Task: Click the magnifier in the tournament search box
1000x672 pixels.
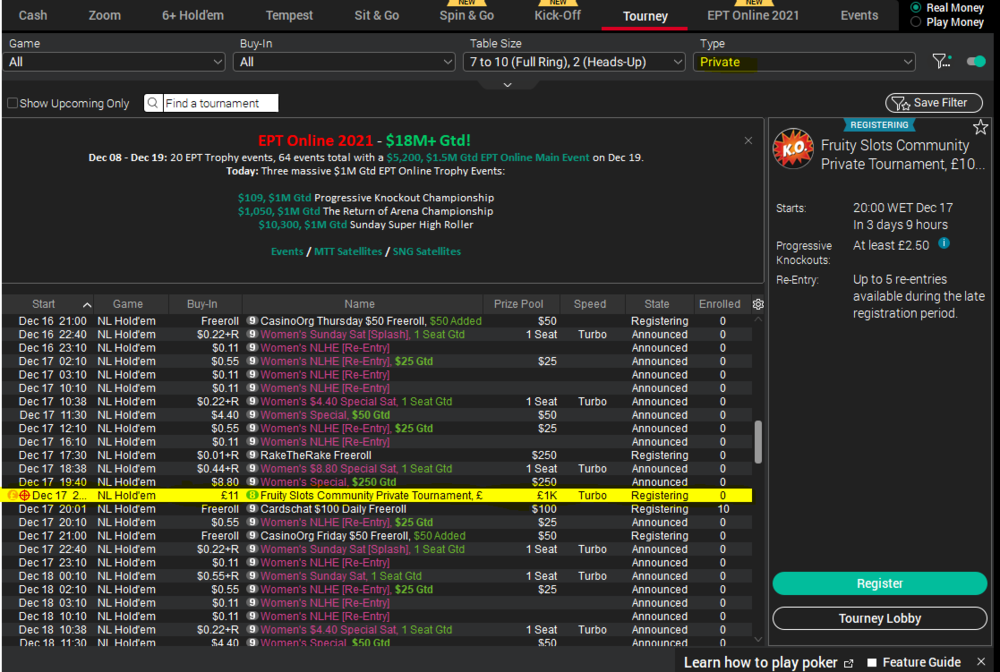Action: coord(150,102)
